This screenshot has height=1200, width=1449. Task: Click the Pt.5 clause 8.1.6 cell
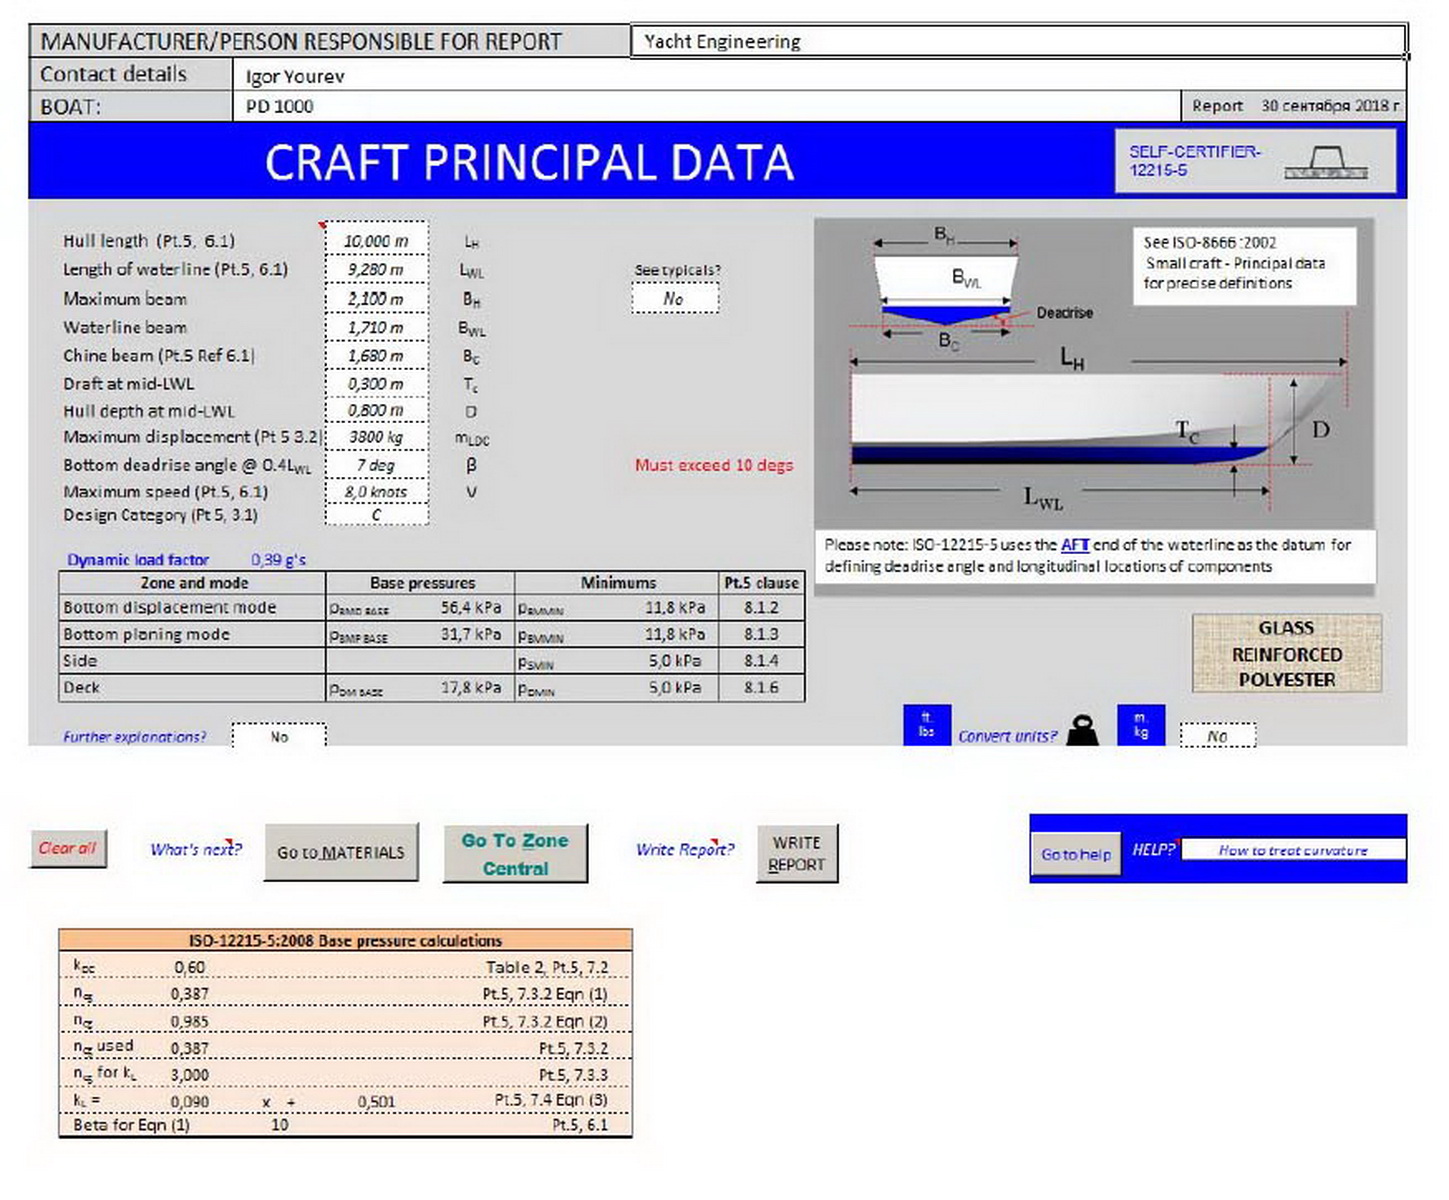(x=761, y=688)
